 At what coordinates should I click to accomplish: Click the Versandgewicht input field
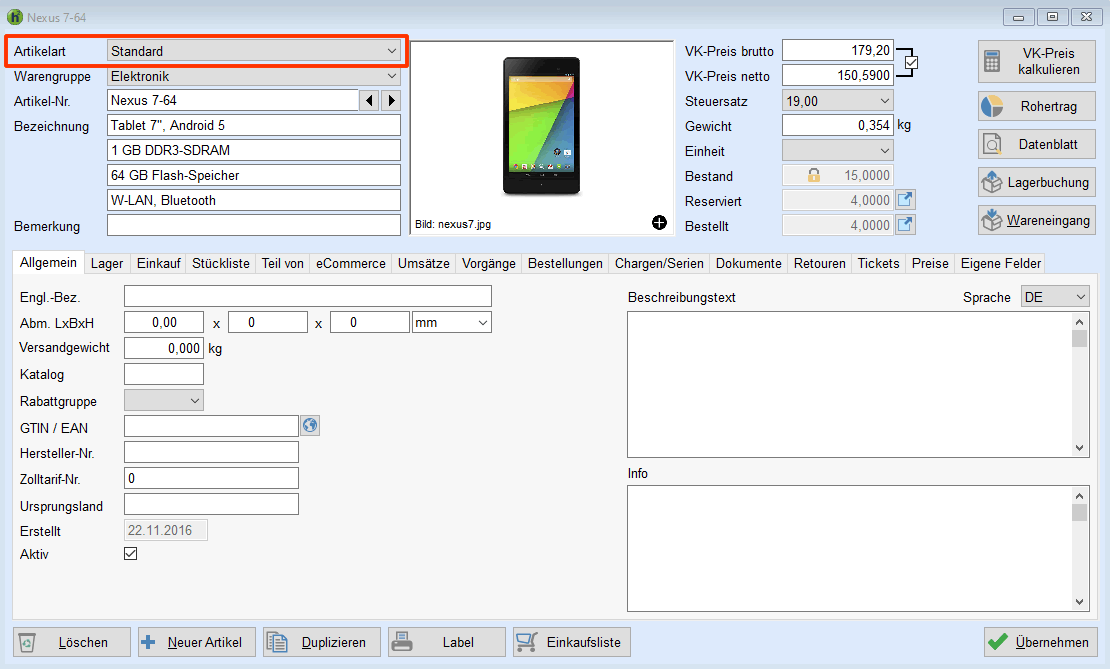coord(164,348)
